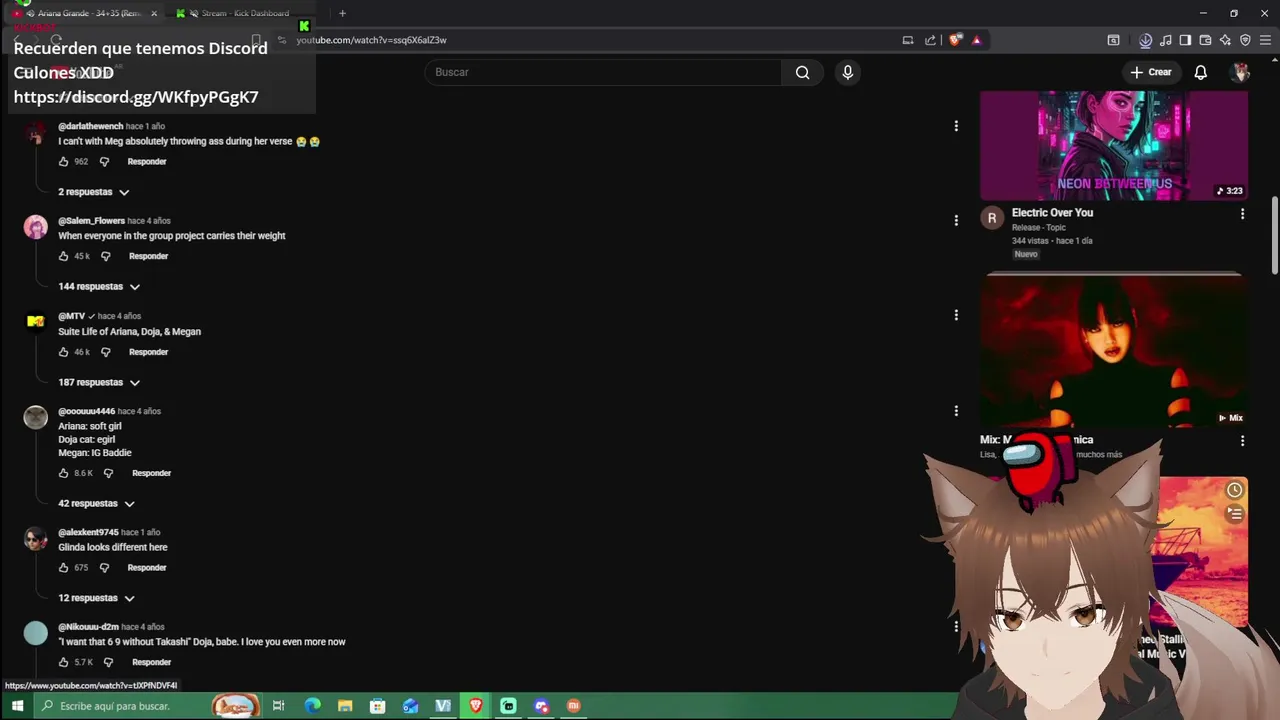Reply to the @darlathewench comment
This screenshot has height=720, width=1280.
pos(147,161)
